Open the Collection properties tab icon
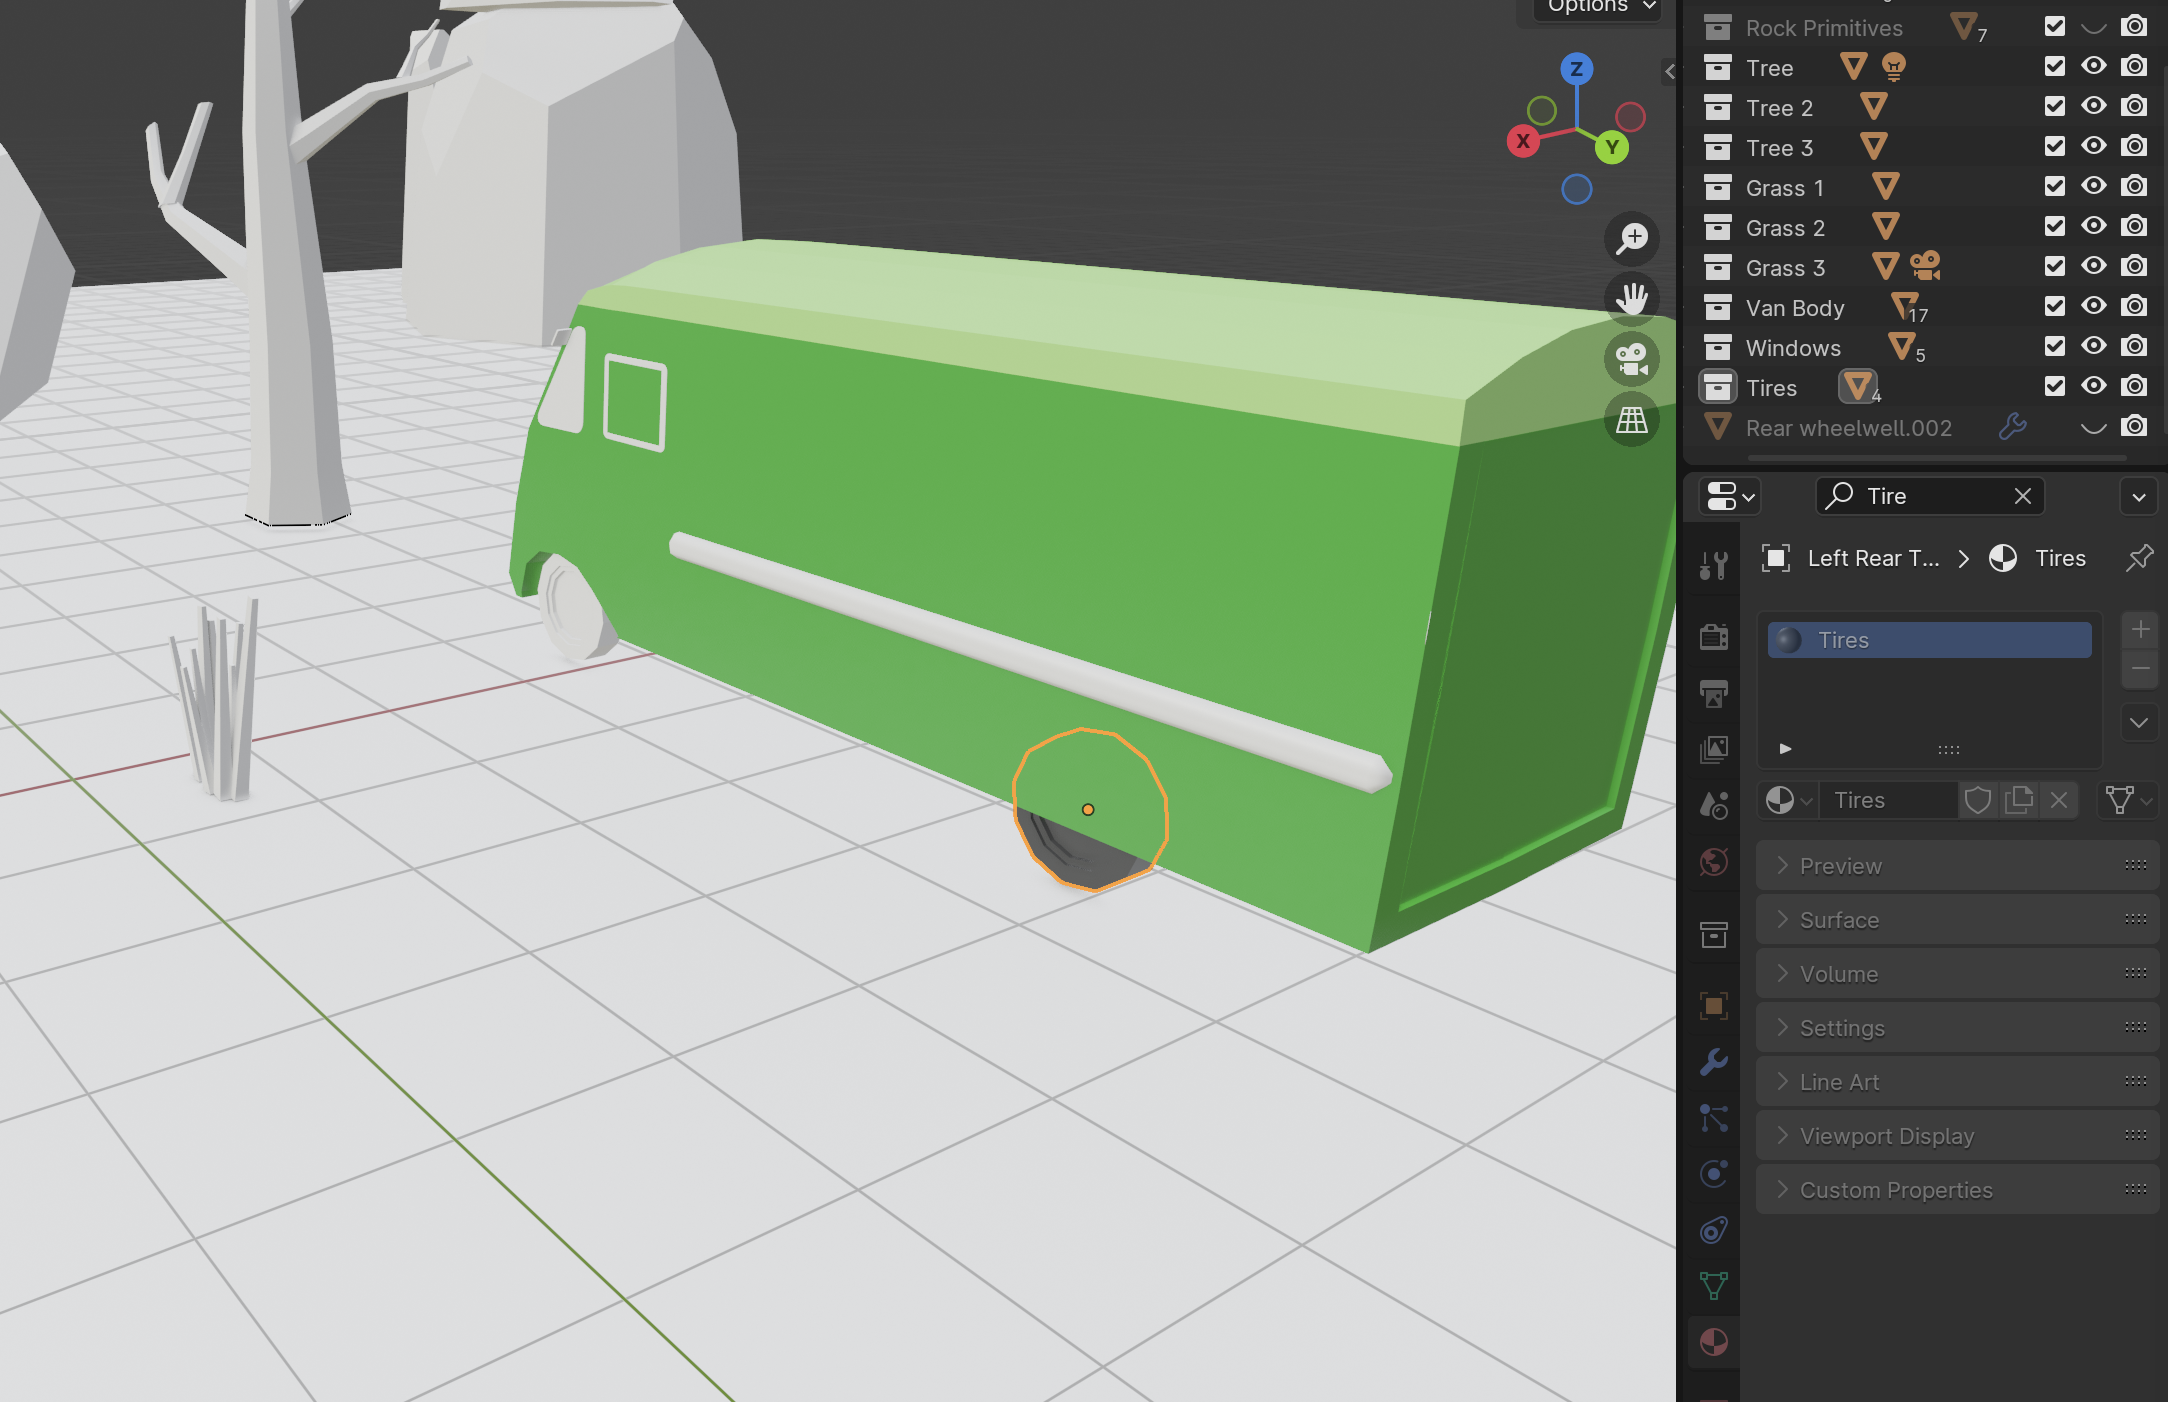 pos(1714,935)
